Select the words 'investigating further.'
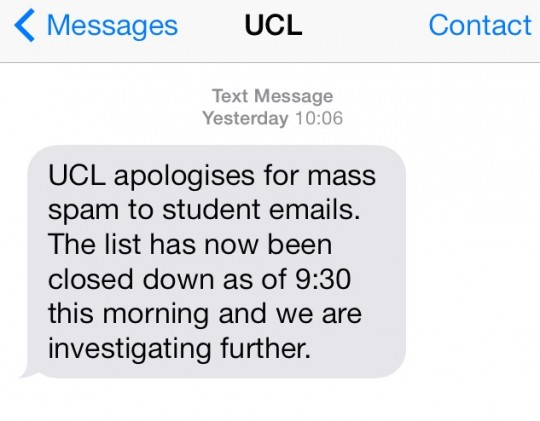Viewport: 540px width, 421px height. pyautogui.click(x=179, y=350)
